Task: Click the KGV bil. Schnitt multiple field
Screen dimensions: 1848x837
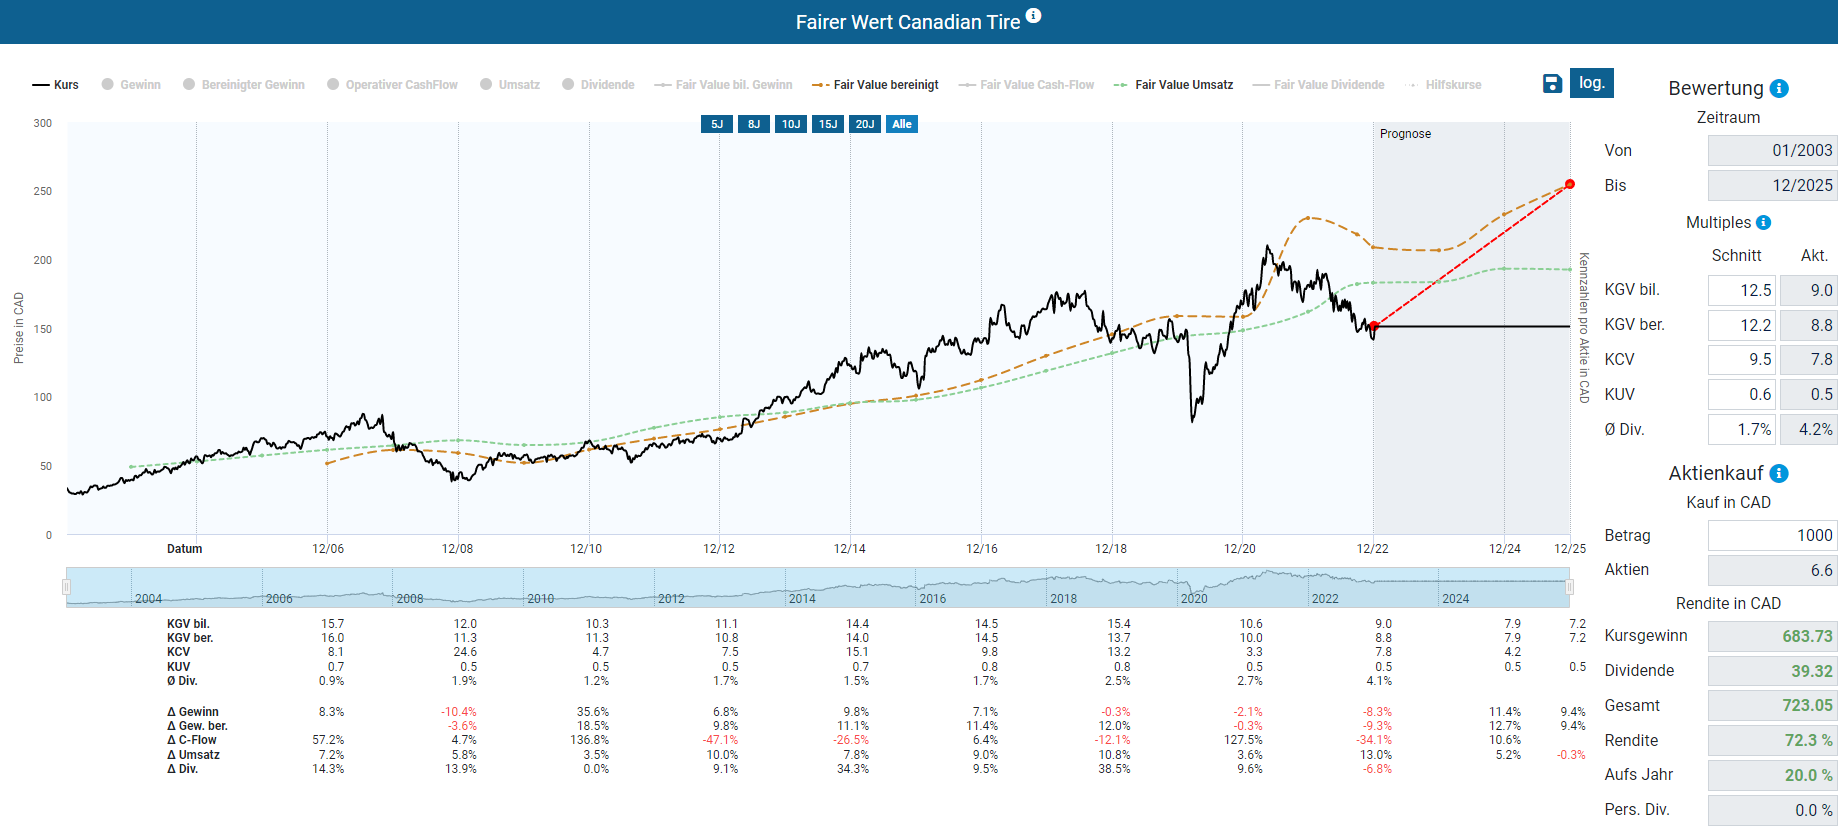Action: click(1741, 291)
